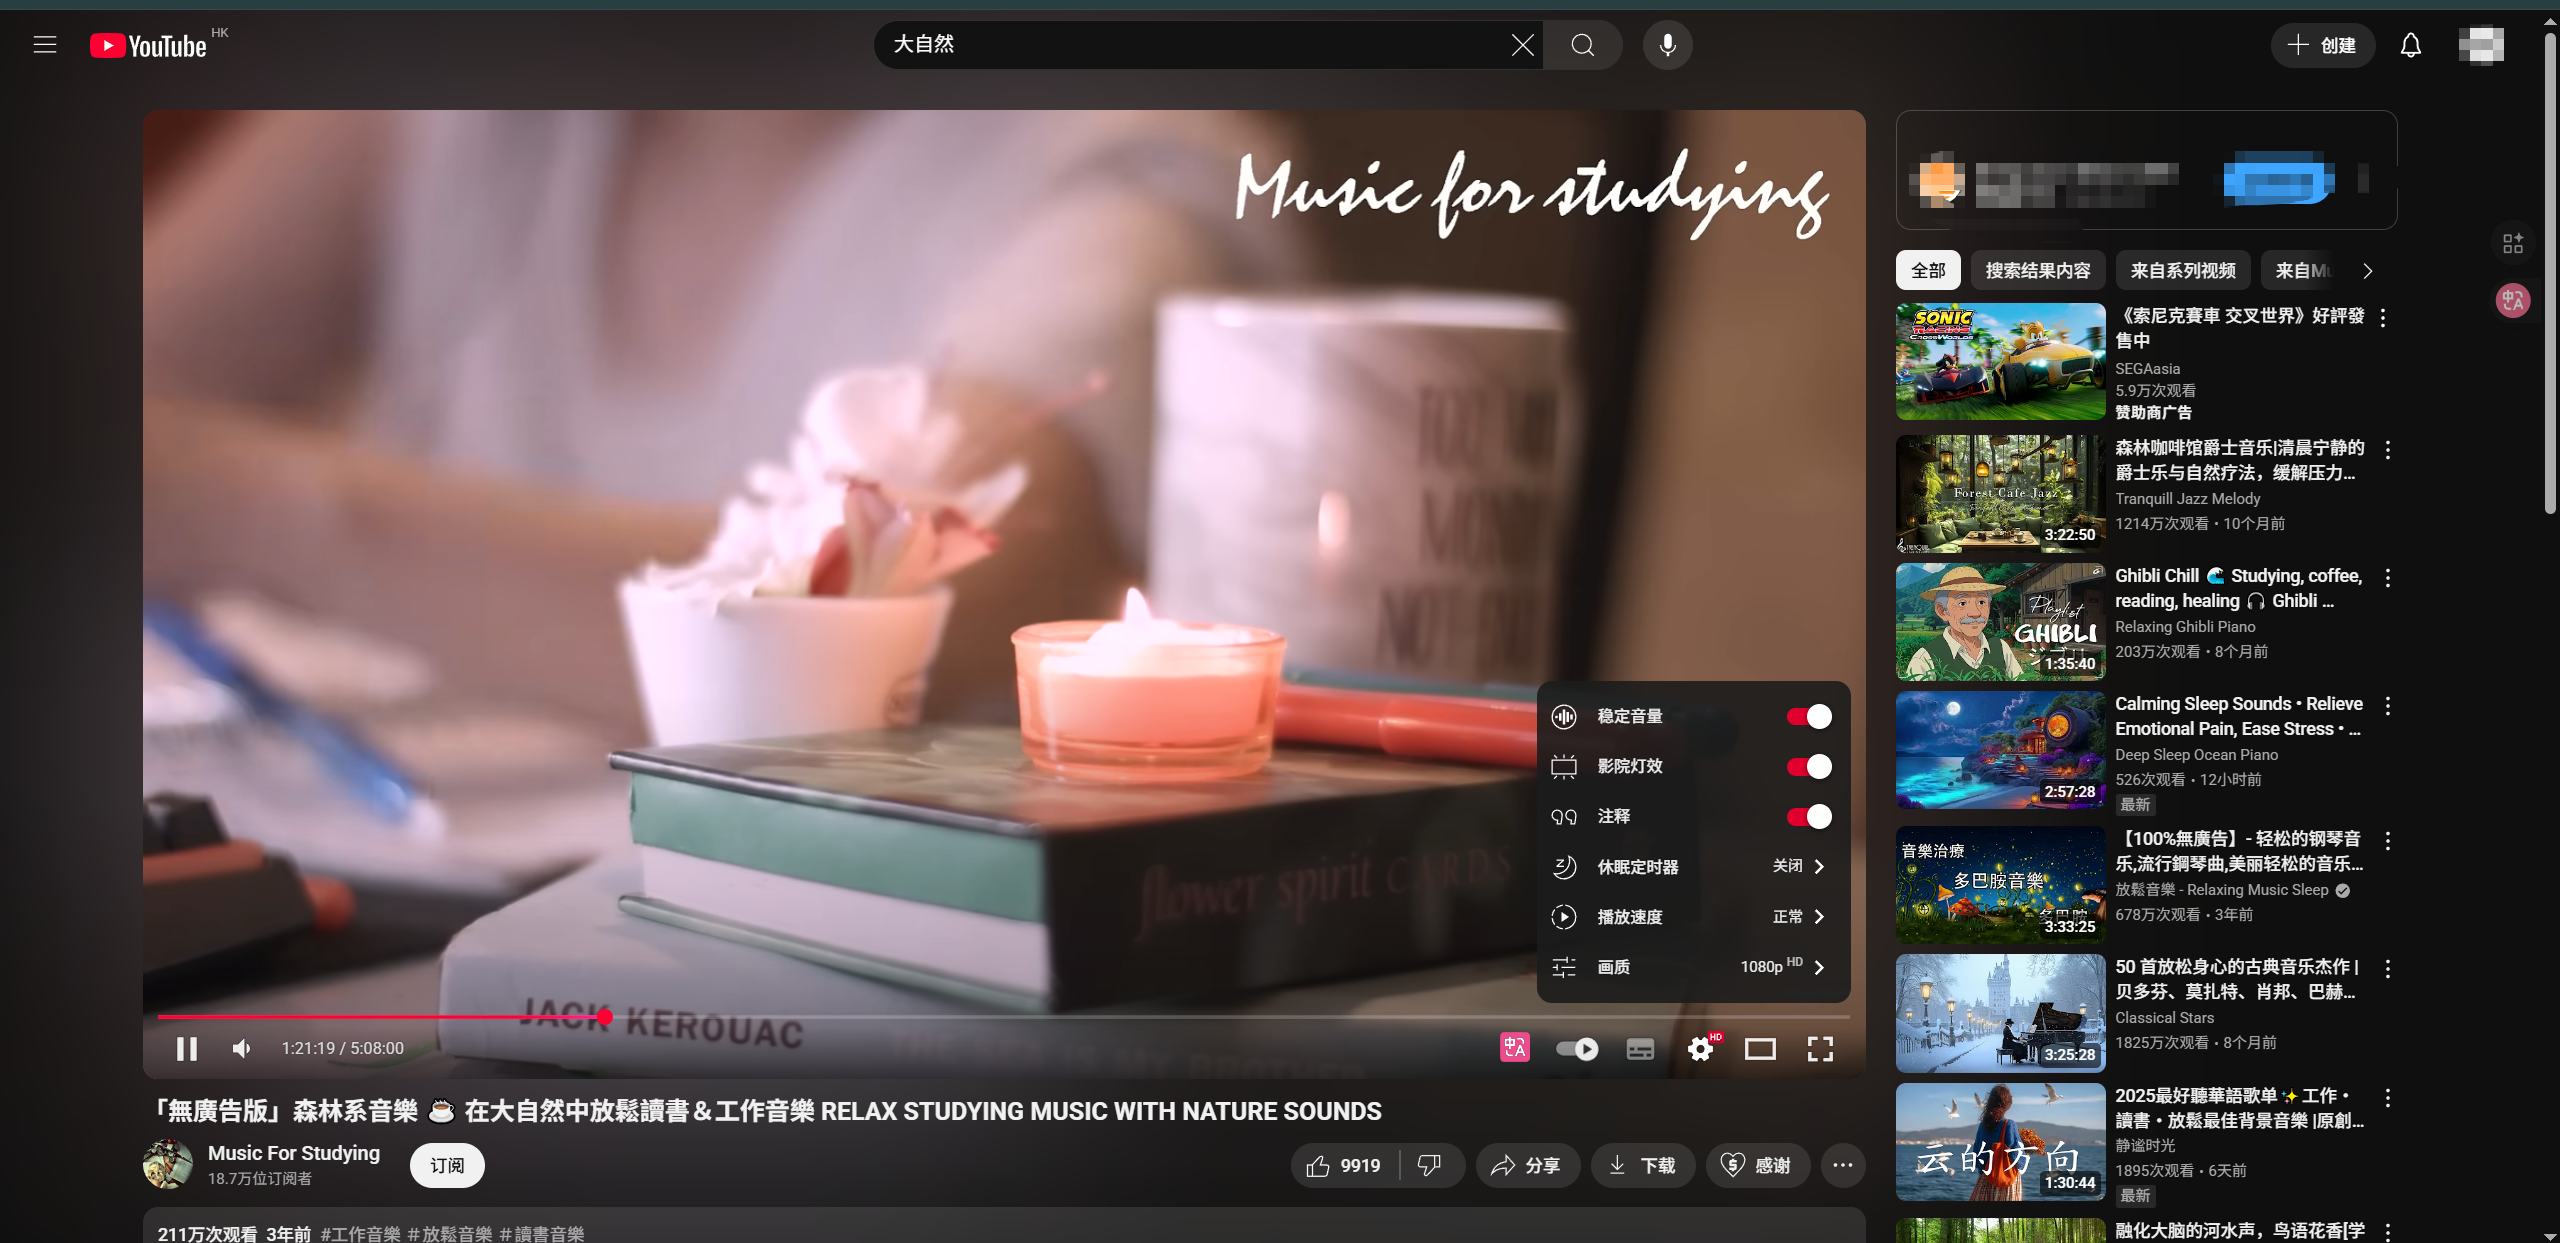2560x1243 pixels.
Task: Toggle subtitles on the player
Action: [1640, 1048]
